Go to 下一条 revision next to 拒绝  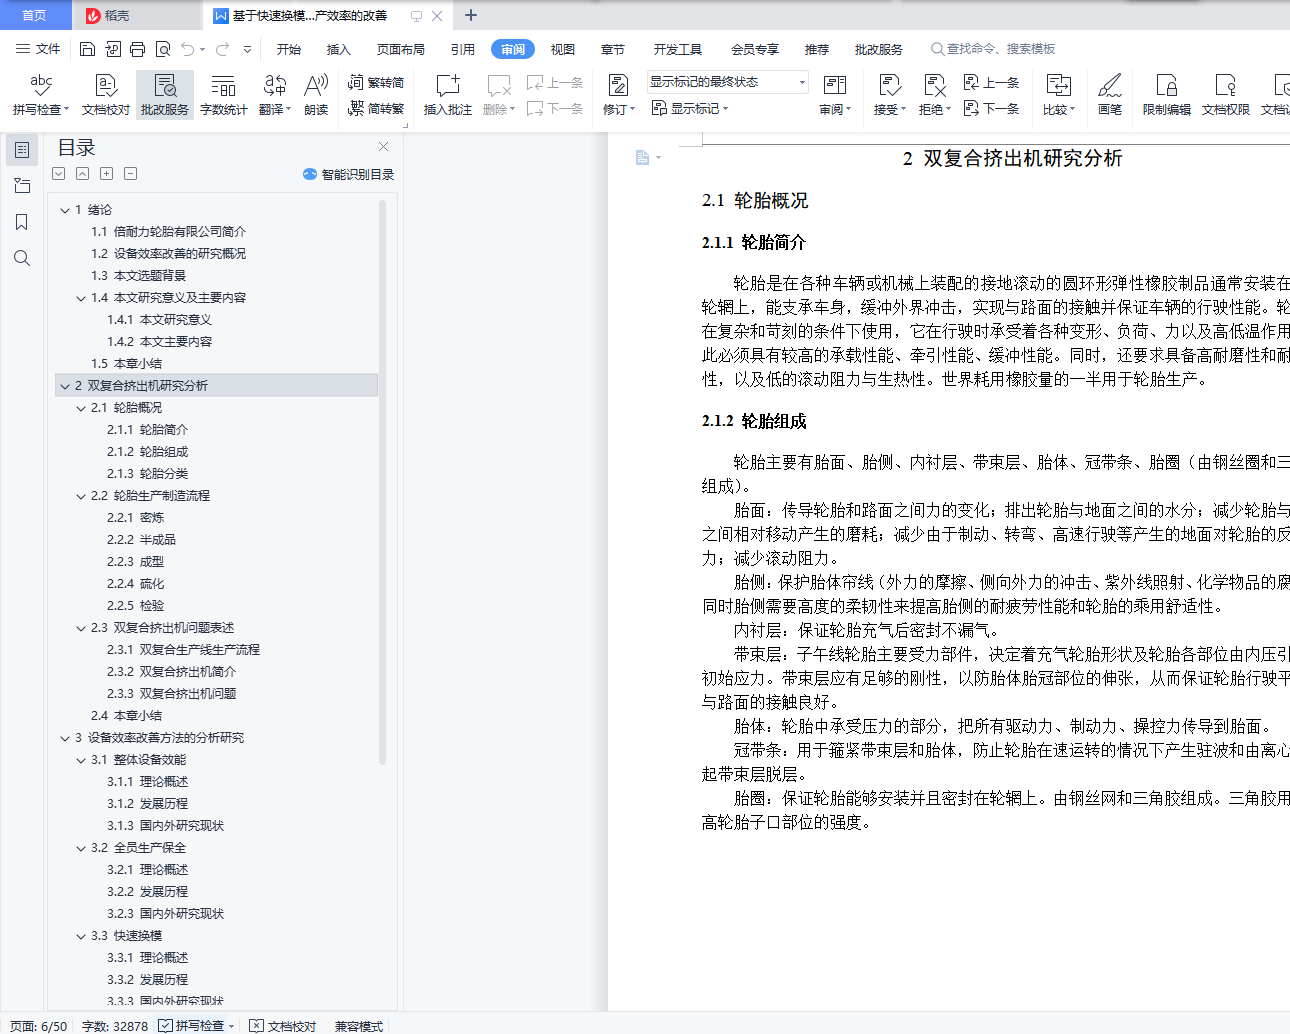[x=992, y=108]
